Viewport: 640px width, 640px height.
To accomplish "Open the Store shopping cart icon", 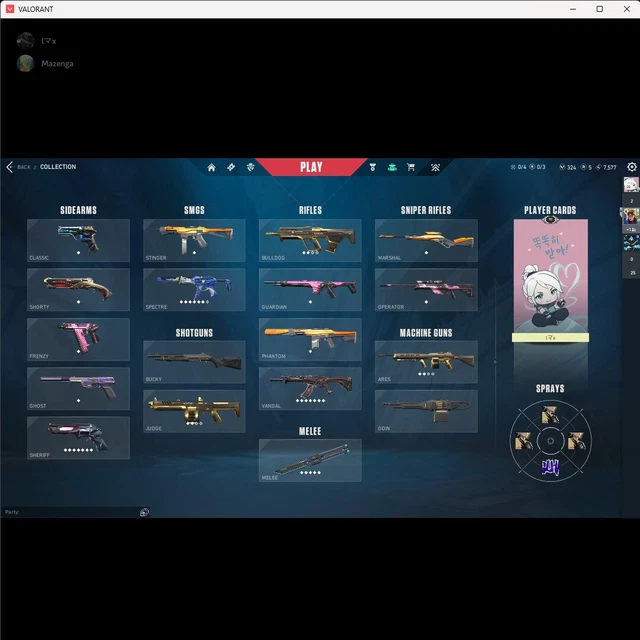I will 411,167.
